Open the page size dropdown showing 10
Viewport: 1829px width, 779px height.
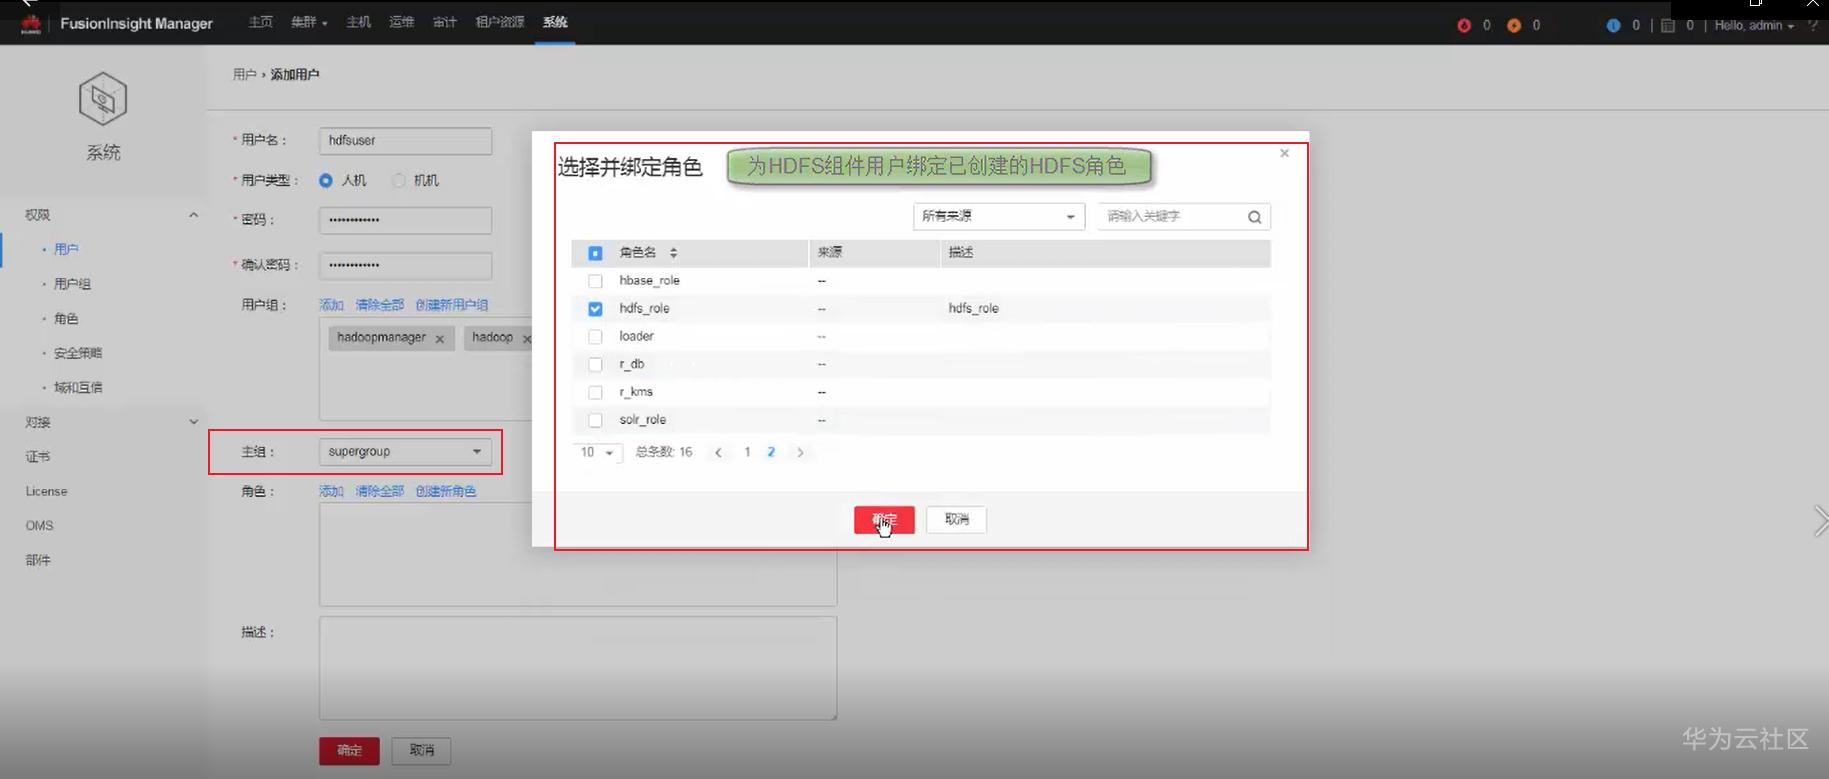597,453
